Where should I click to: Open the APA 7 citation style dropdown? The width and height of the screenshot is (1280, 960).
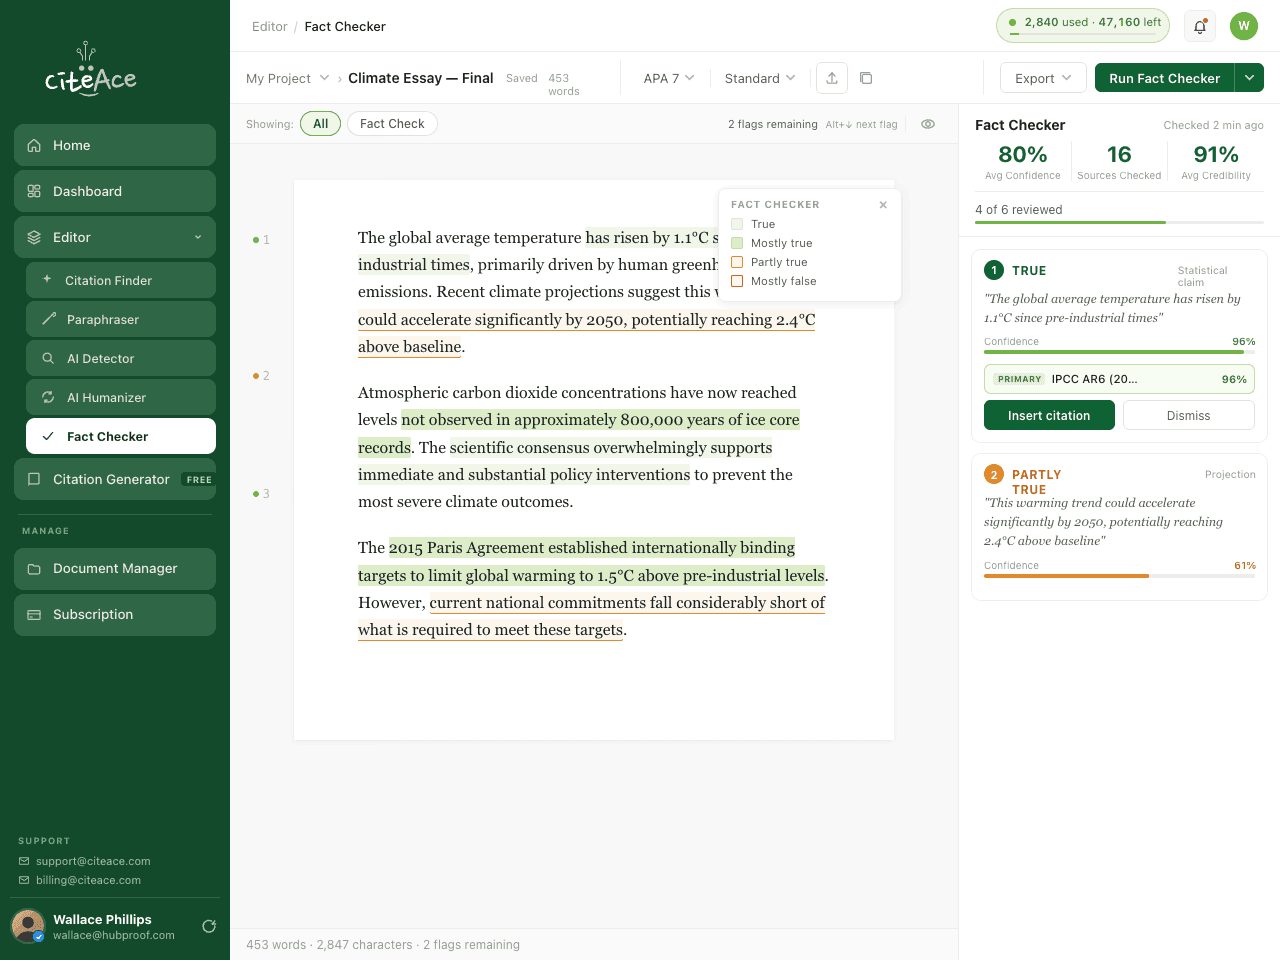669,78
